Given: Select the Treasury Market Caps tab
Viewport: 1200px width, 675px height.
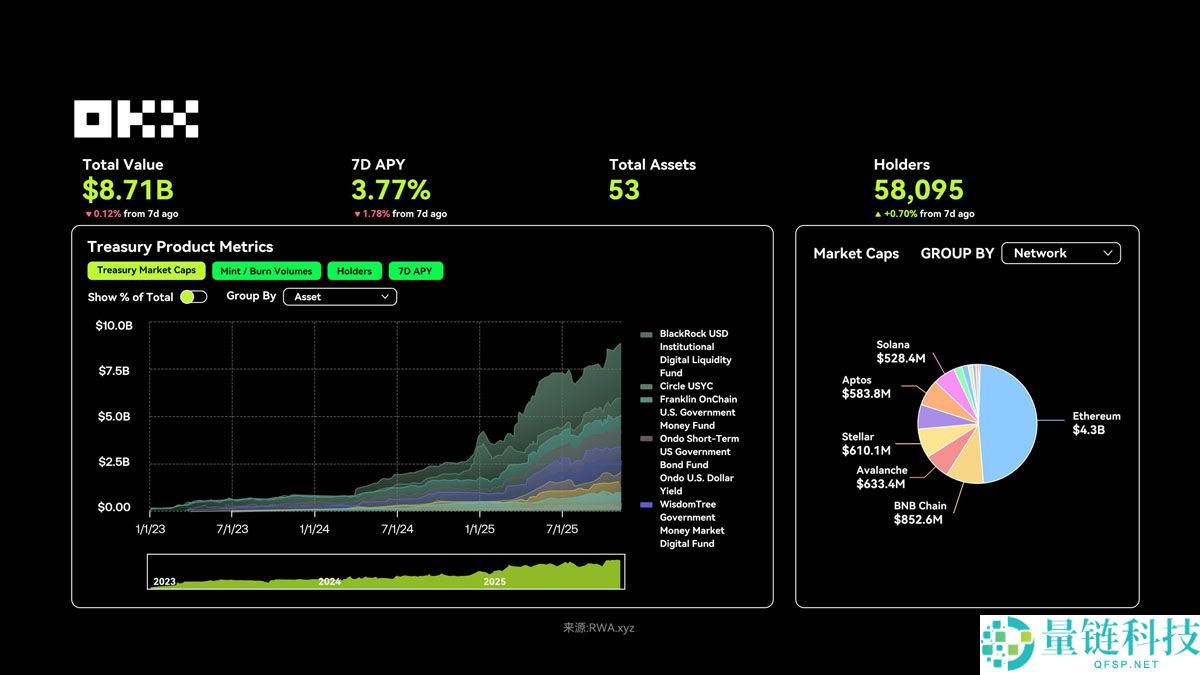Looking at the screenshot, I should coord(146,271).
